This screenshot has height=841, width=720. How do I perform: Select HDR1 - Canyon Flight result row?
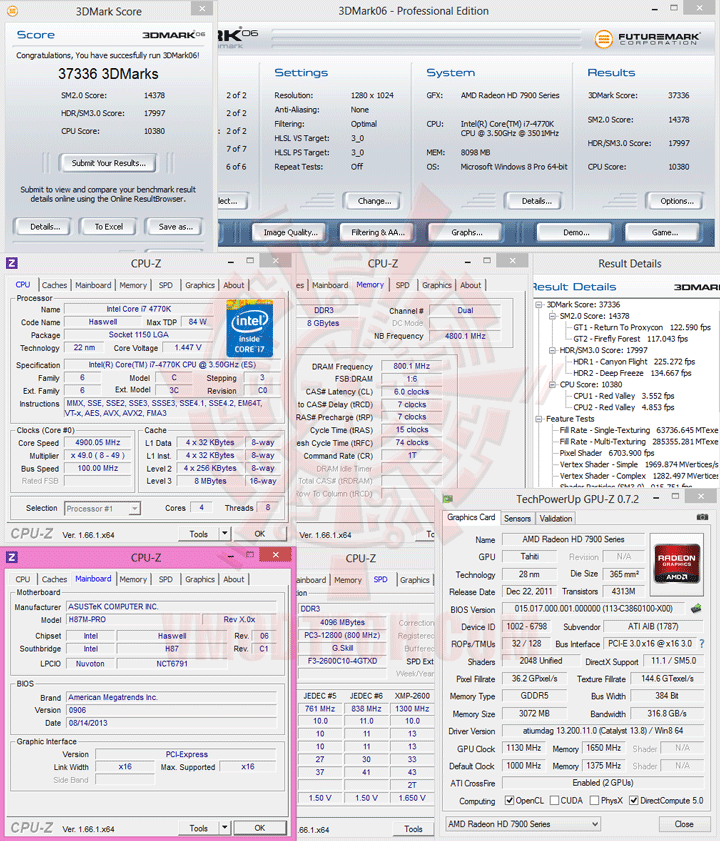tap(634, 362)
